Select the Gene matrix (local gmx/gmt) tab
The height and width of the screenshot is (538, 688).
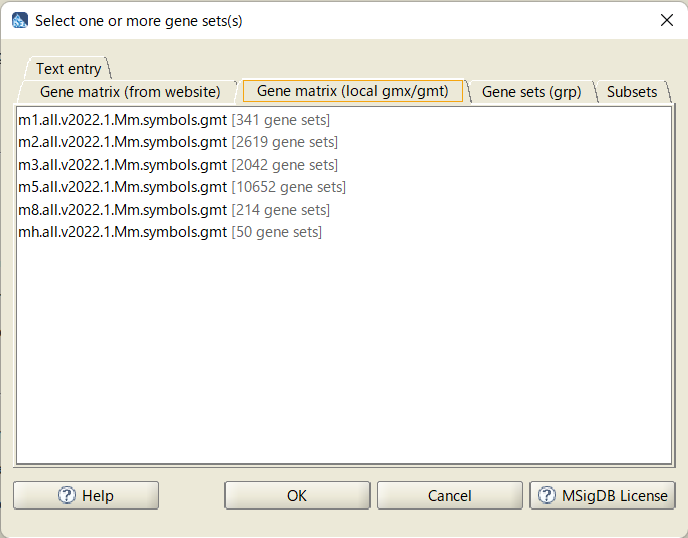[352, 91]
